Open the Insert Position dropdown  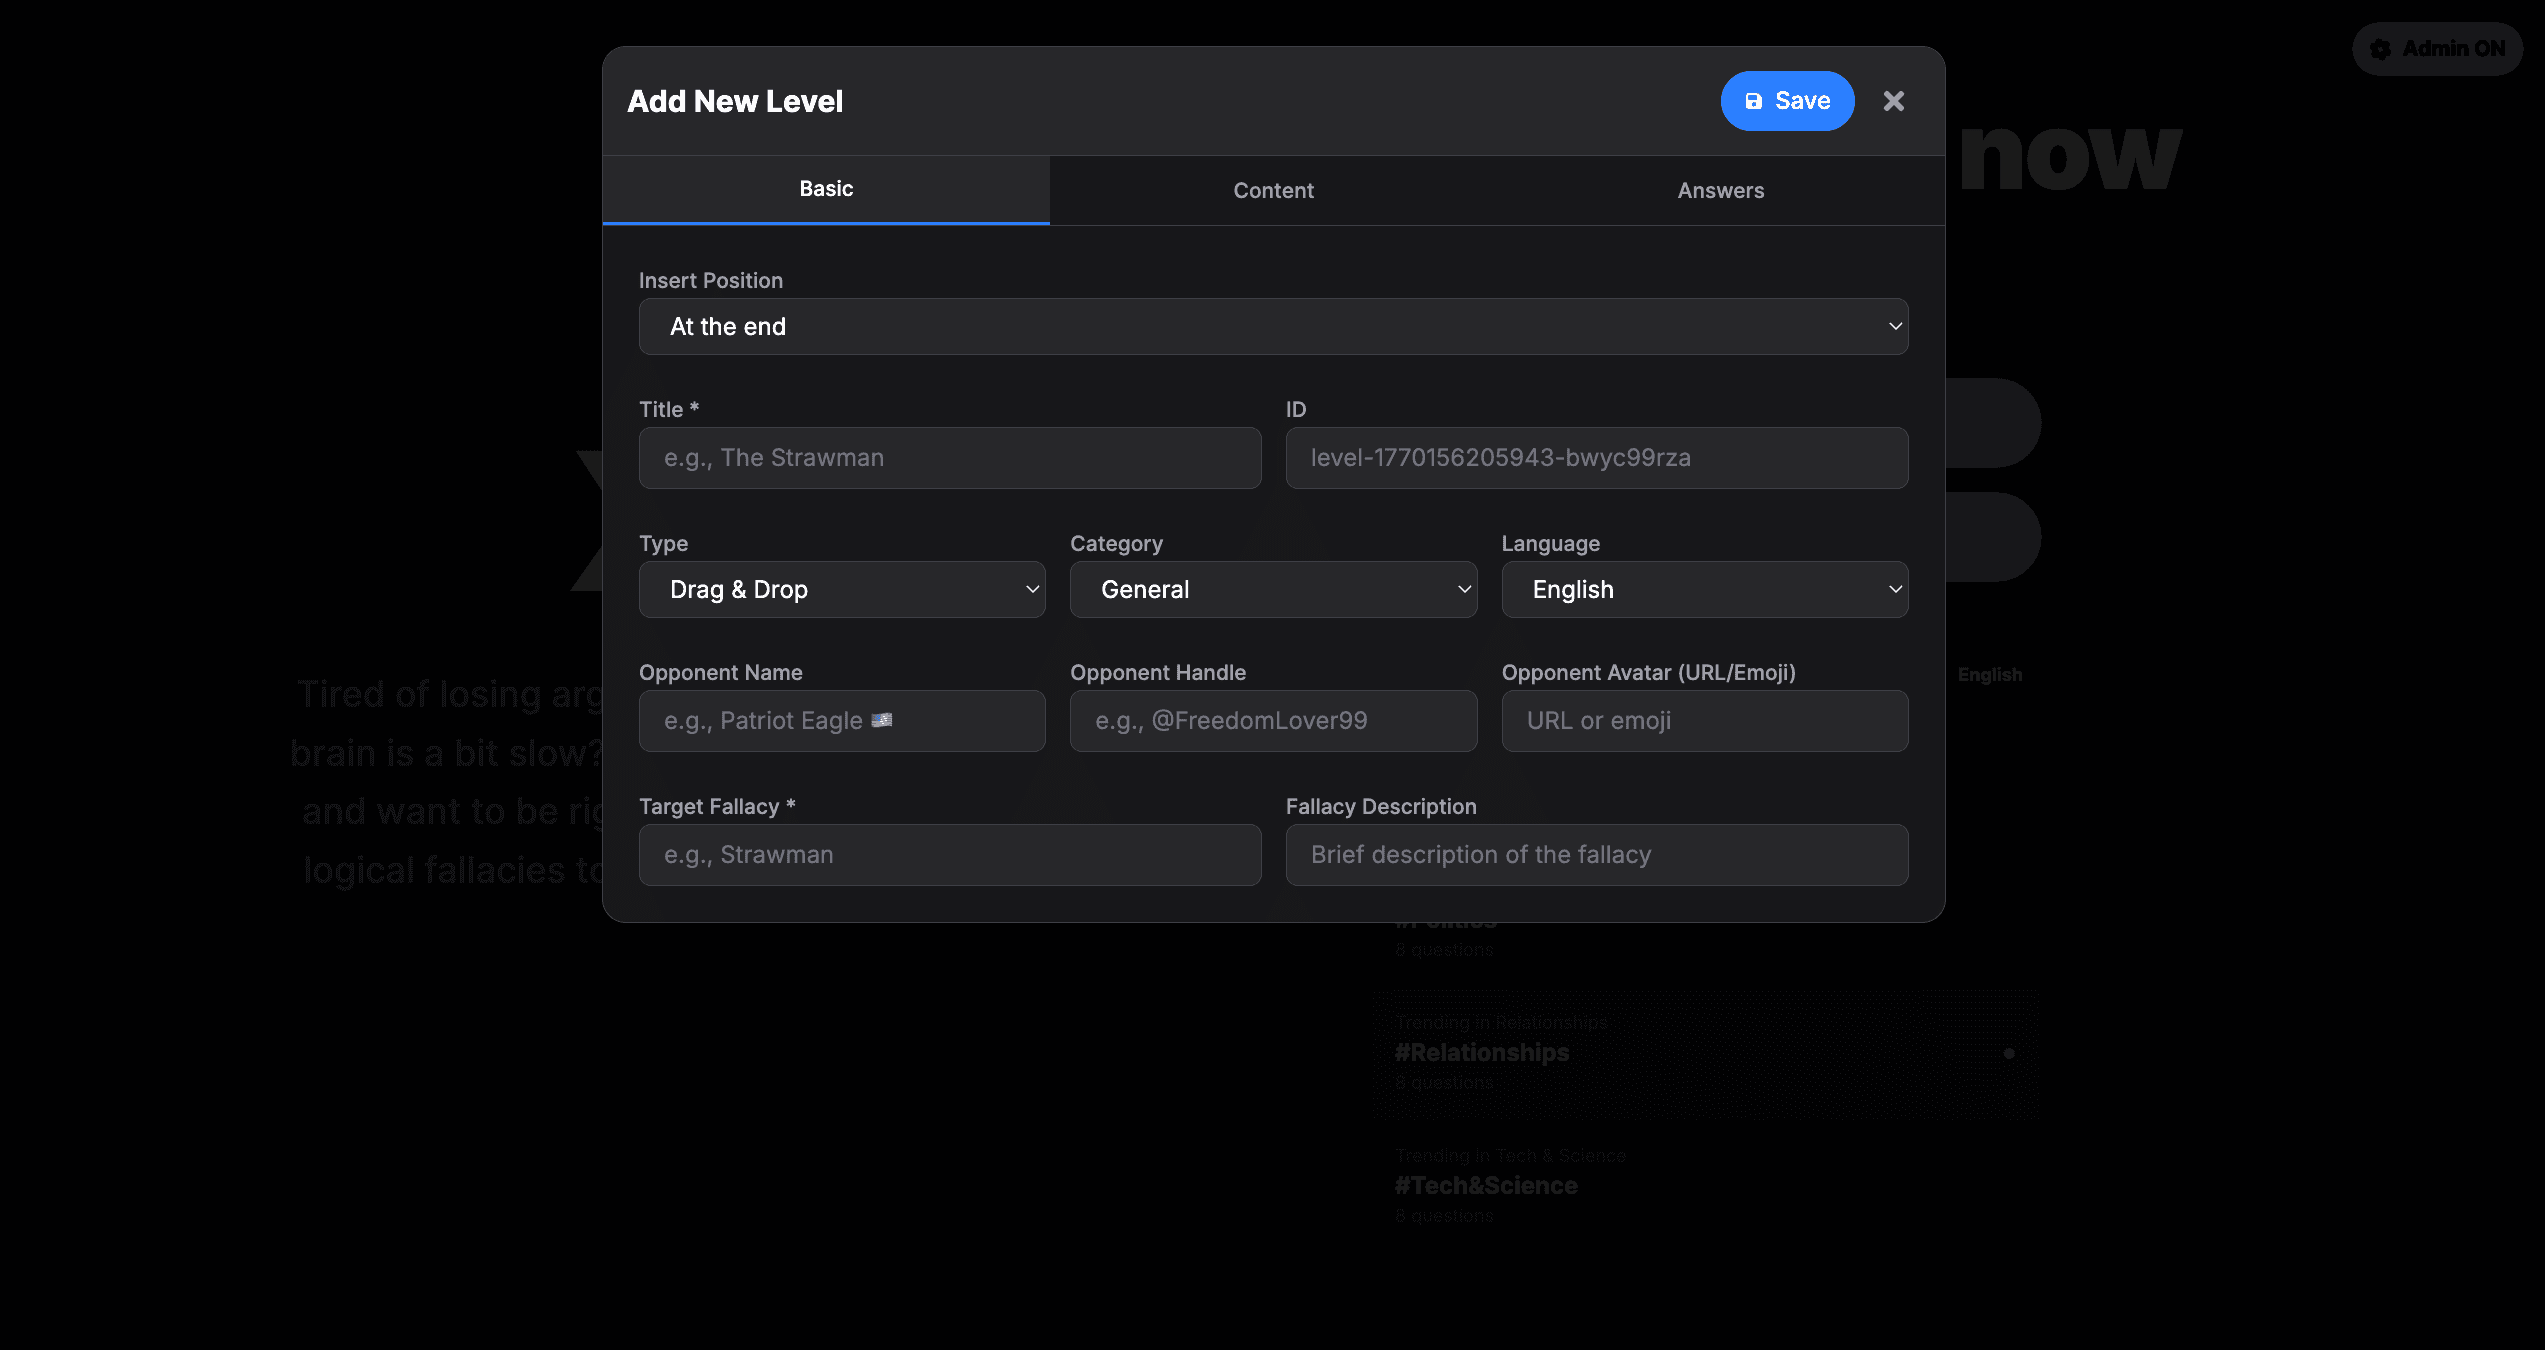tap(1273, 327)
